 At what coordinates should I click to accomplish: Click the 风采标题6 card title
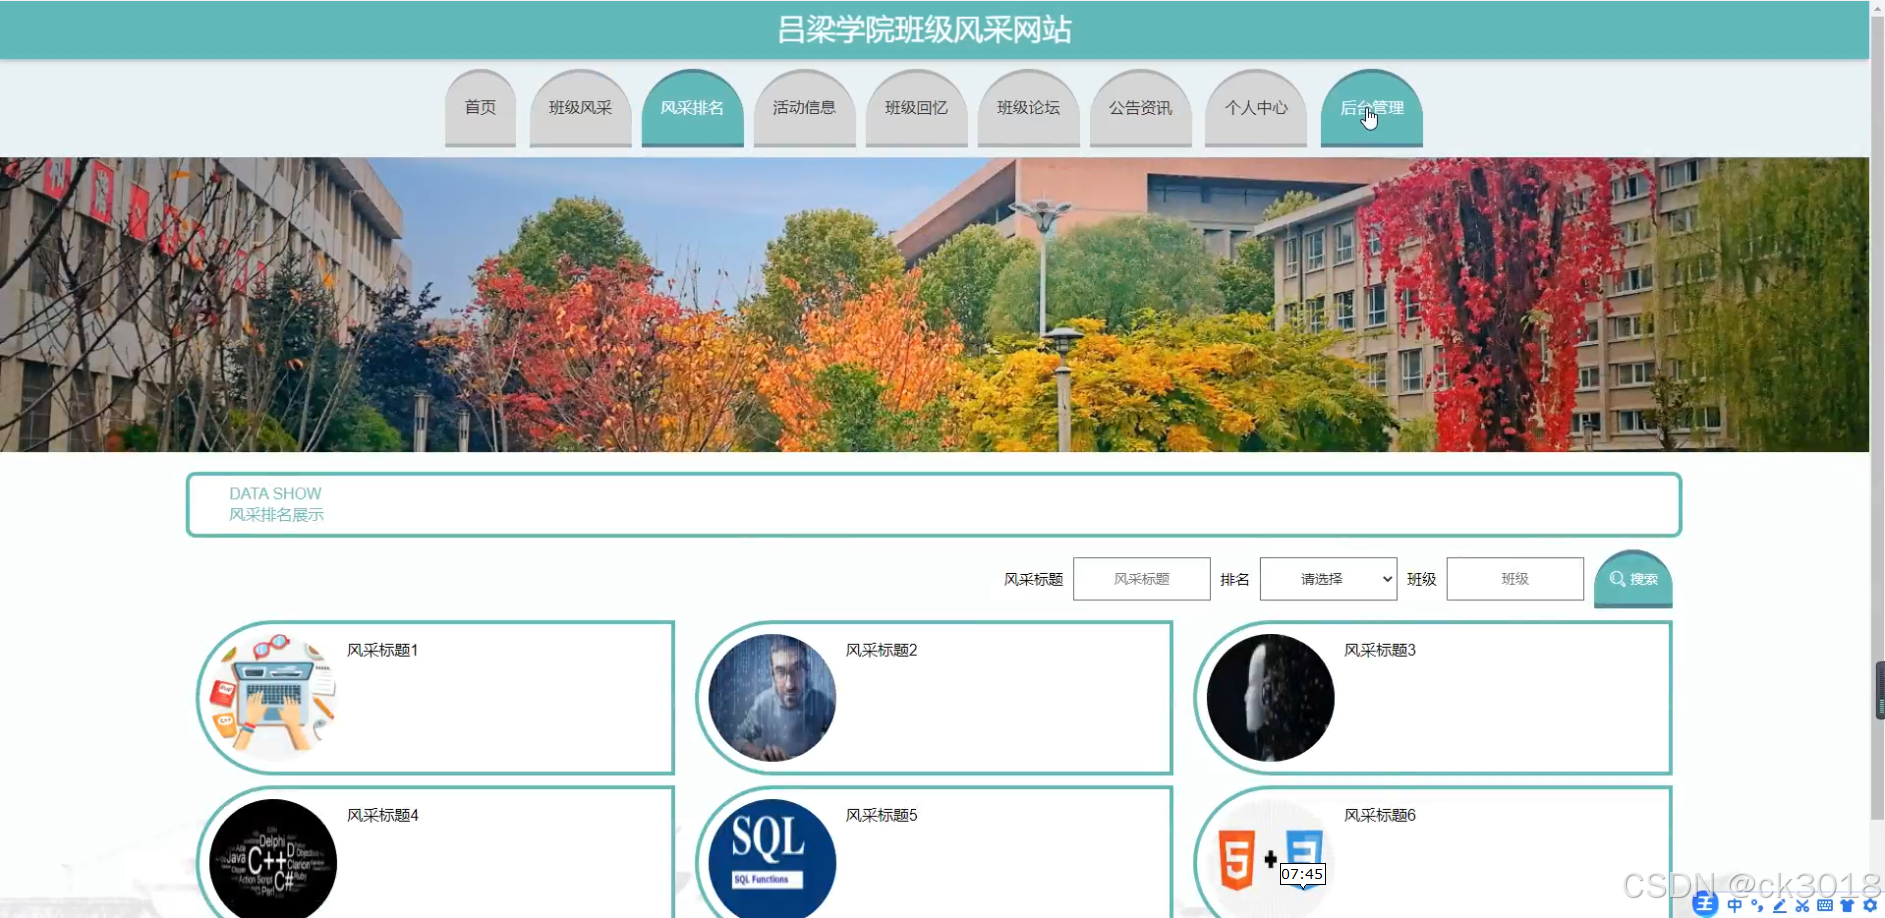tap(1379, 815)
